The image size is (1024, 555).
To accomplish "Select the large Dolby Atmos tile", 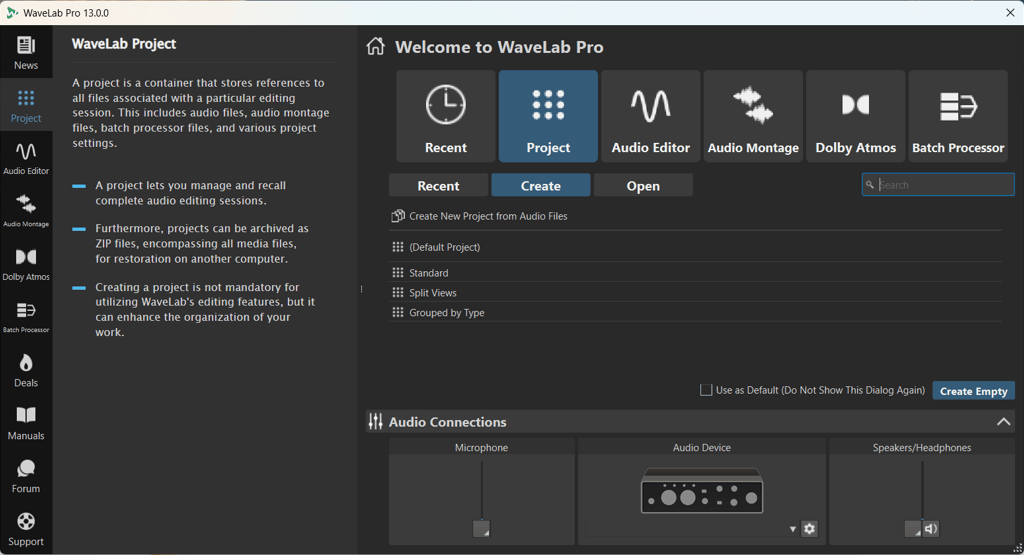I will [x=856, y=116].
